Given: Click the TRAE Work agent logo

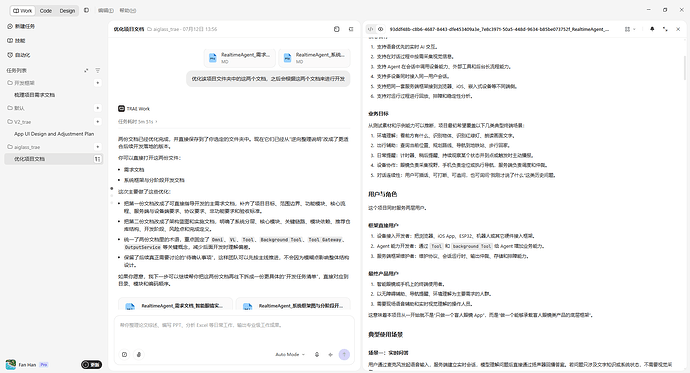Looking at the screenshot, I should coord(121,108).
